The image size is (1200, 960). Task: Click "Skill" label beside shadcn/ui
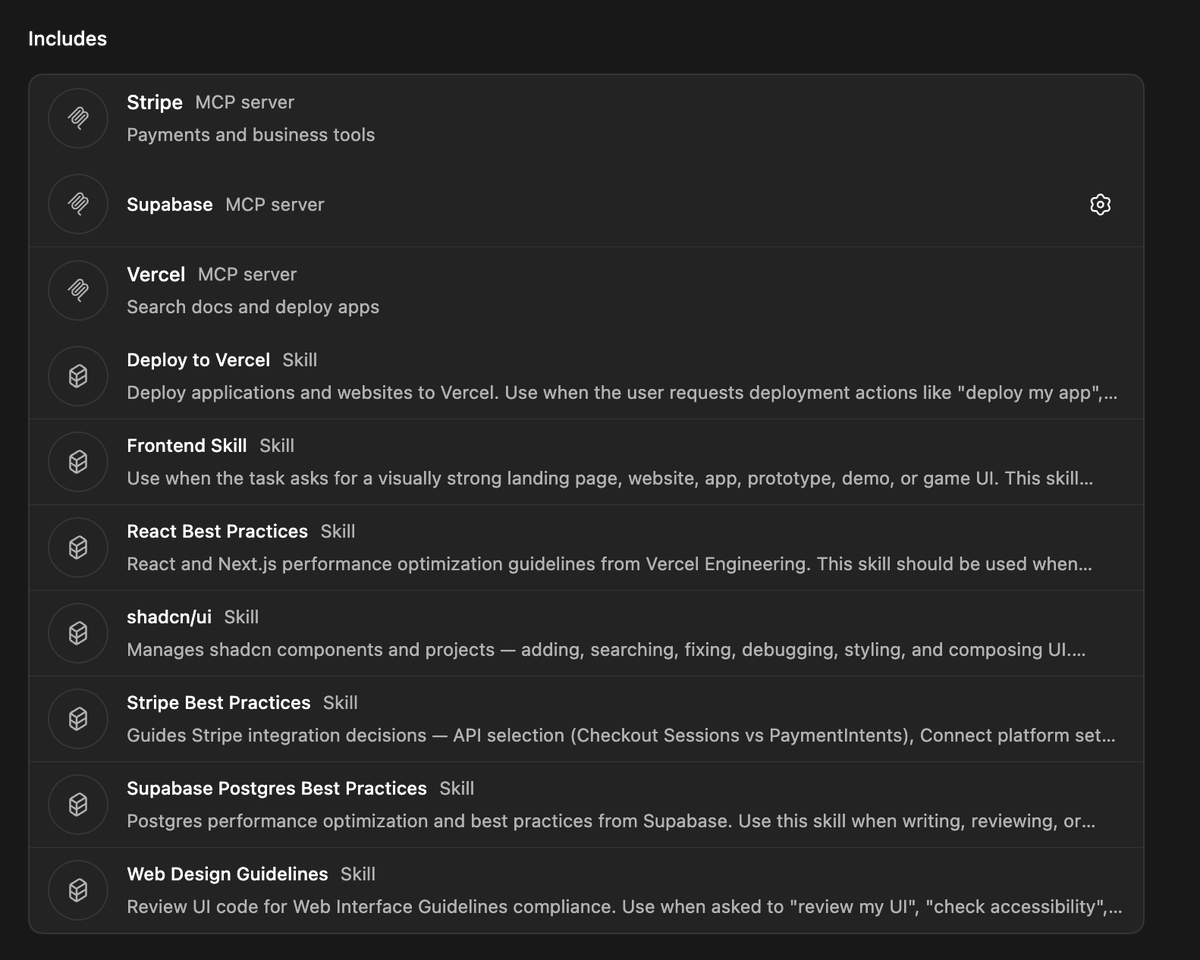coord(241,617)
